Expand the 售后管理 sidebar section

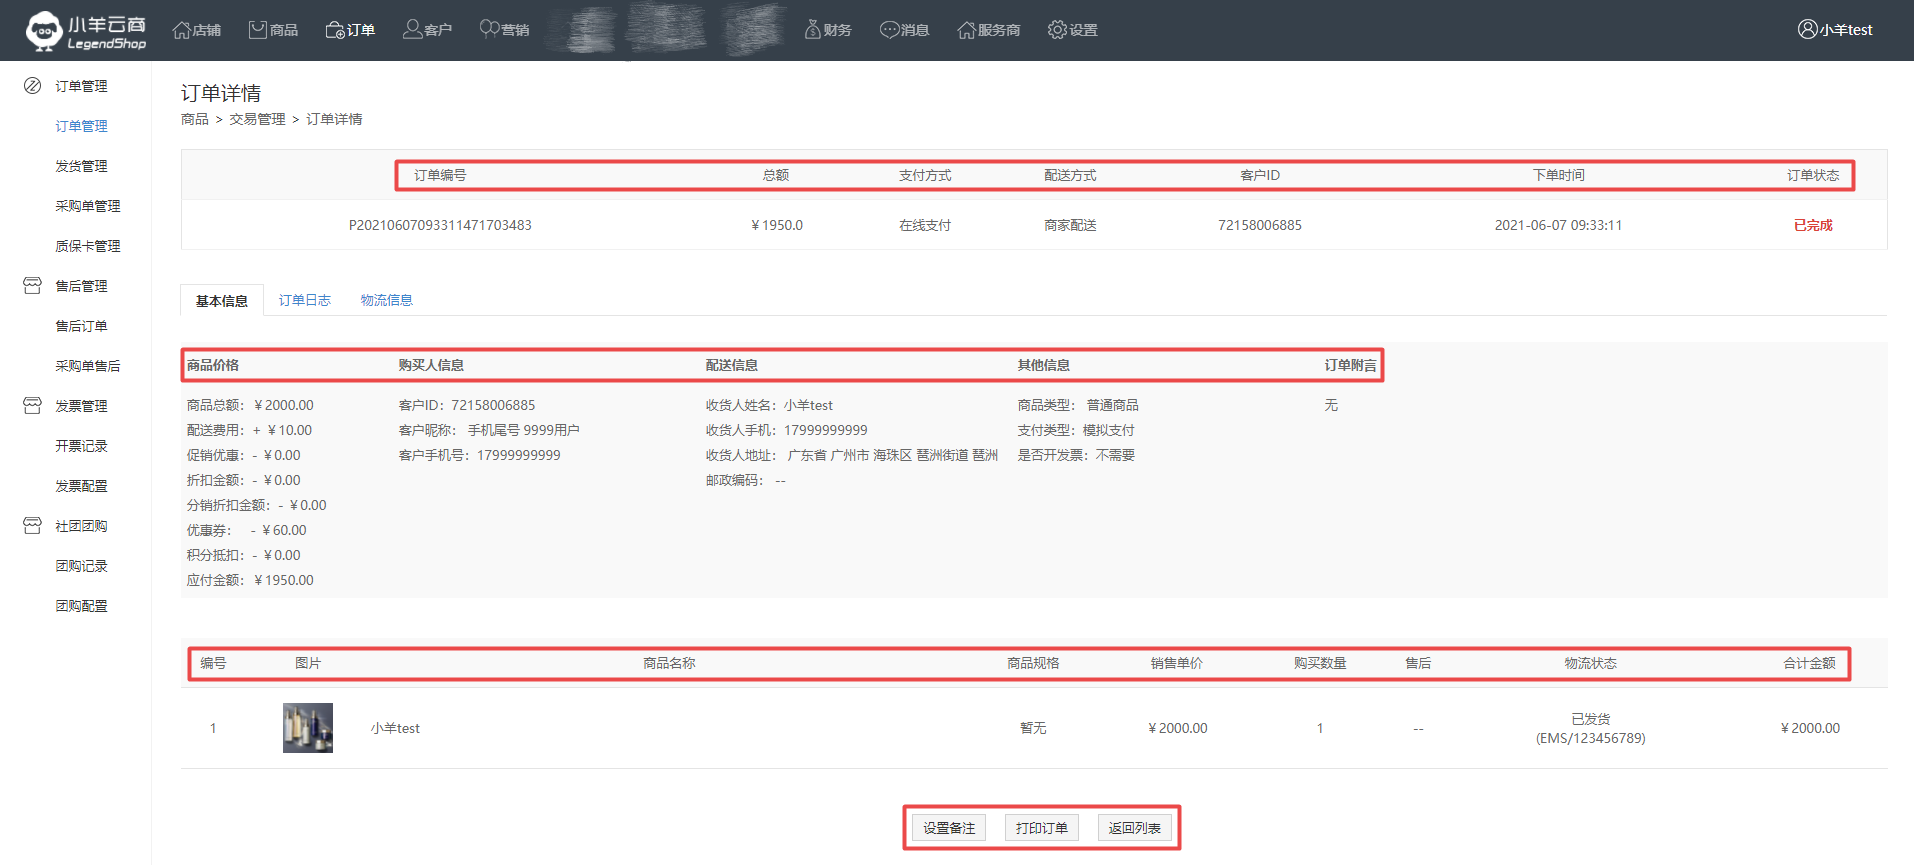pyautogui.click(x=80, y=286)
